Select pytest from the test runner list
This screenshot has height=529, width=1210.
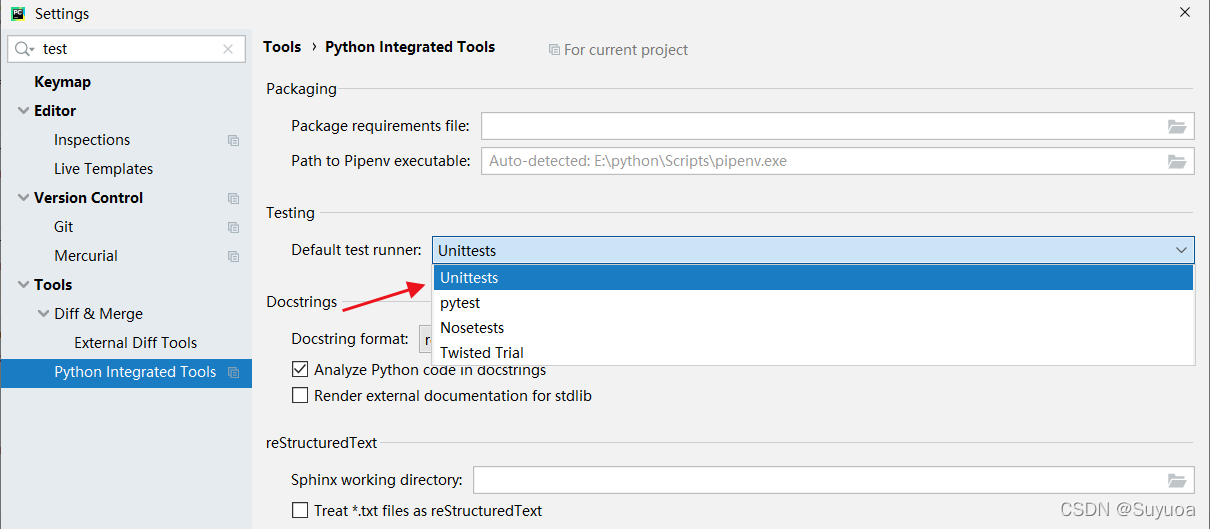[x=461, y=303]
